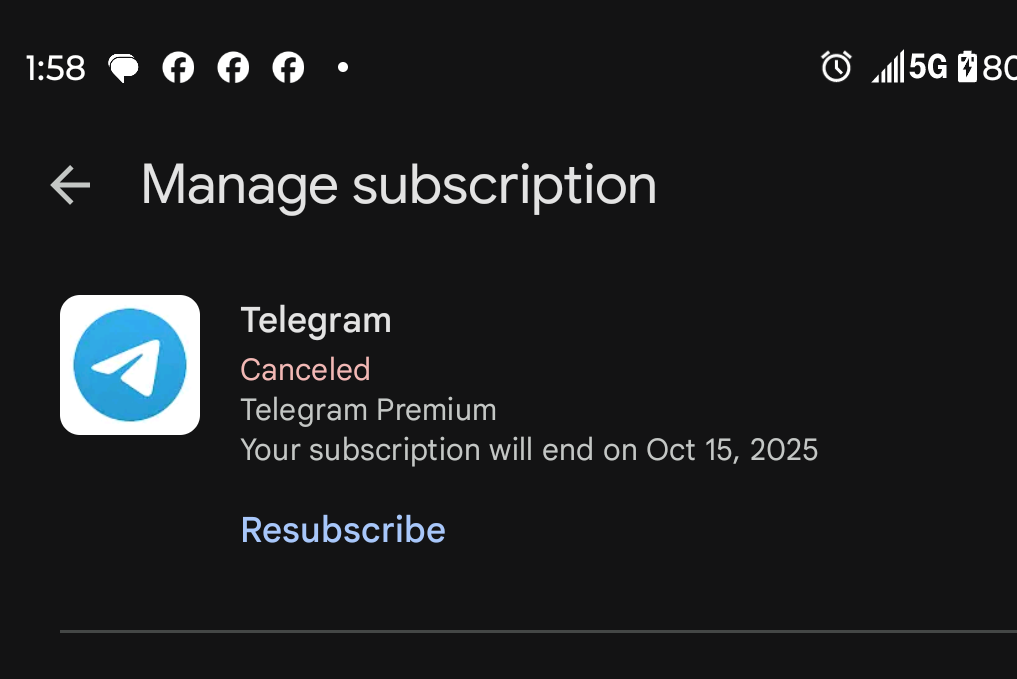1017x679 pixels.
Task: Tap the signal strength bars icon
Action: [x=887, y=67]
